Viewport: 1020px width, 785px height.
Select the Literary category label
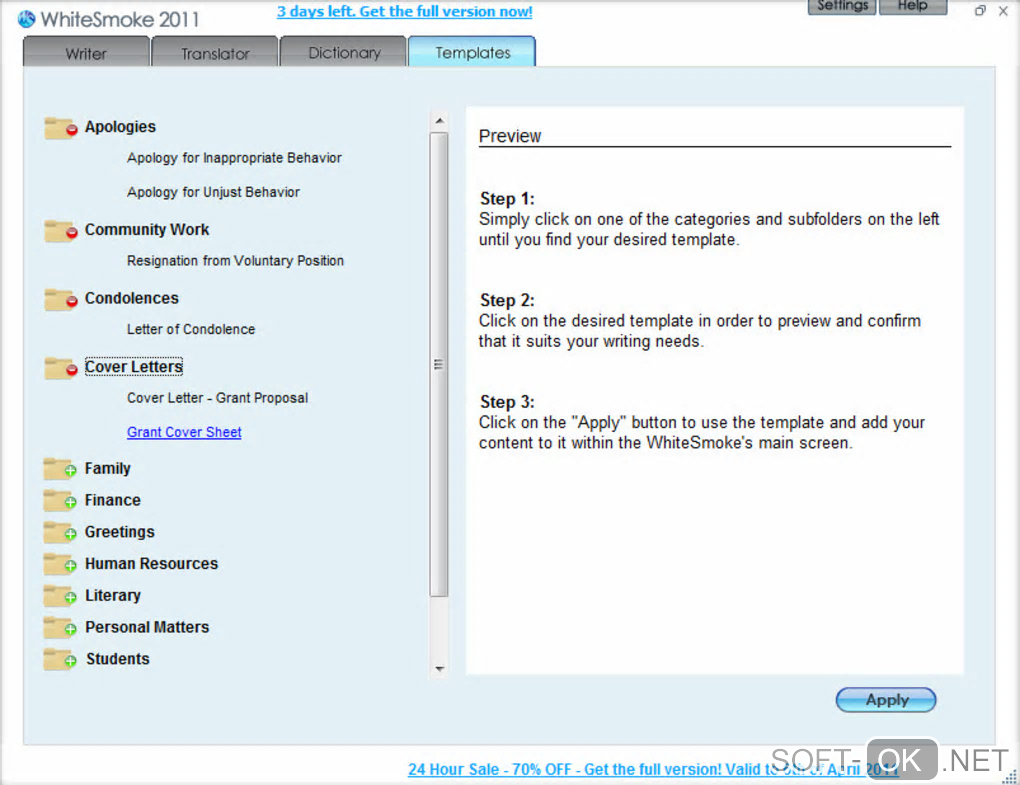113,596
